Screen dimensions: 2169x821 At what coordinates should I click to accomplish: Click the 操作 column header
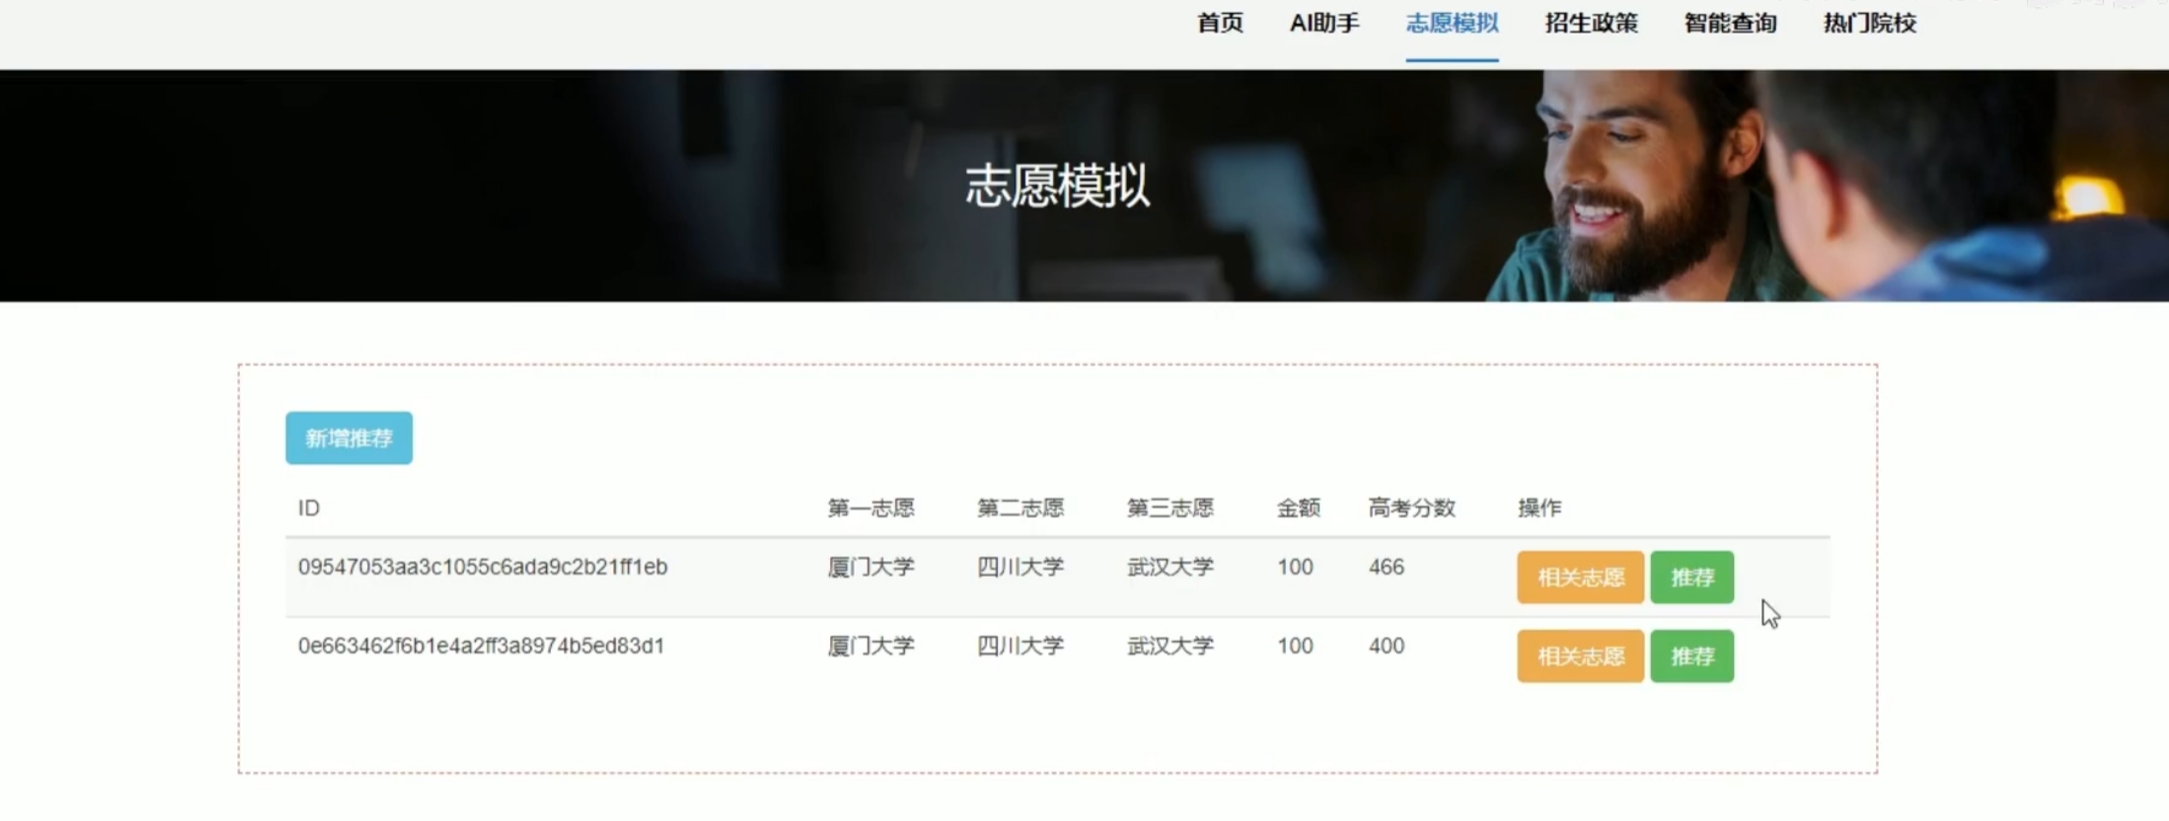[1539, 508]
